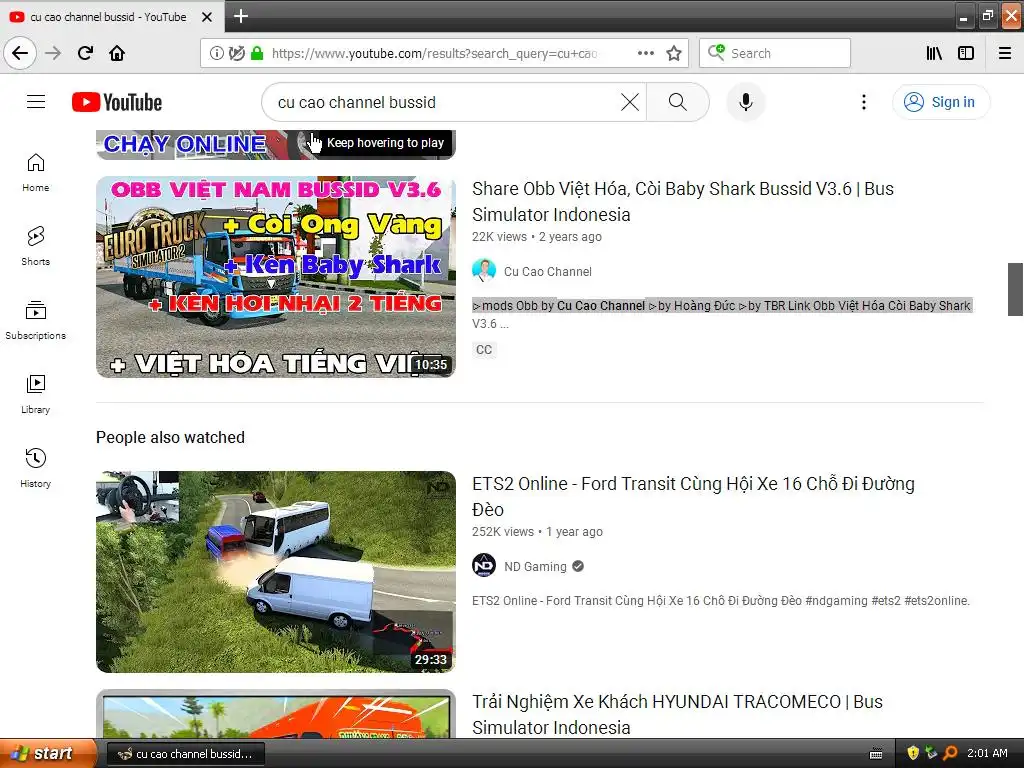Click the ETS2 video description text

point(721,601)
